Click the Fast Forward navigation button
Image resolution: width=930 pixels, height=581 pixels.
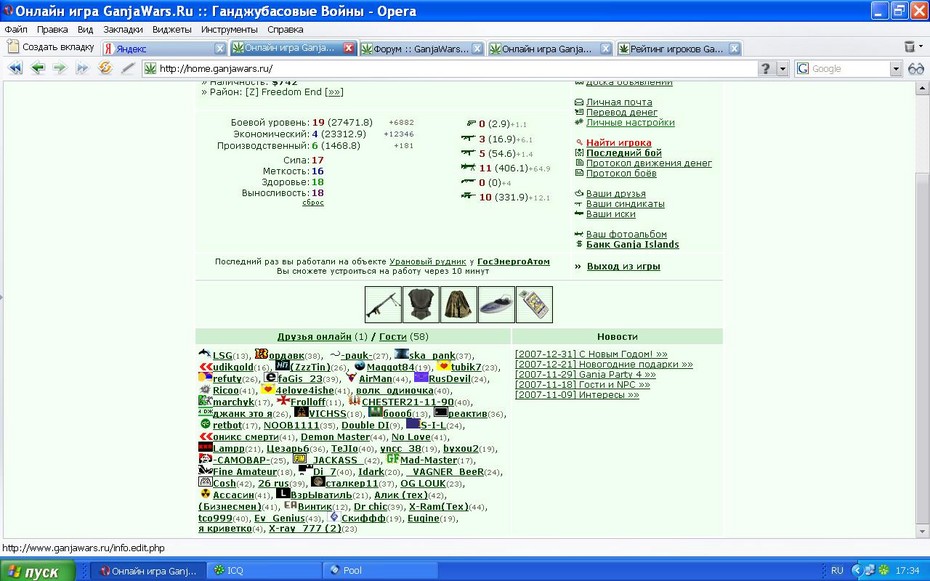82,68
